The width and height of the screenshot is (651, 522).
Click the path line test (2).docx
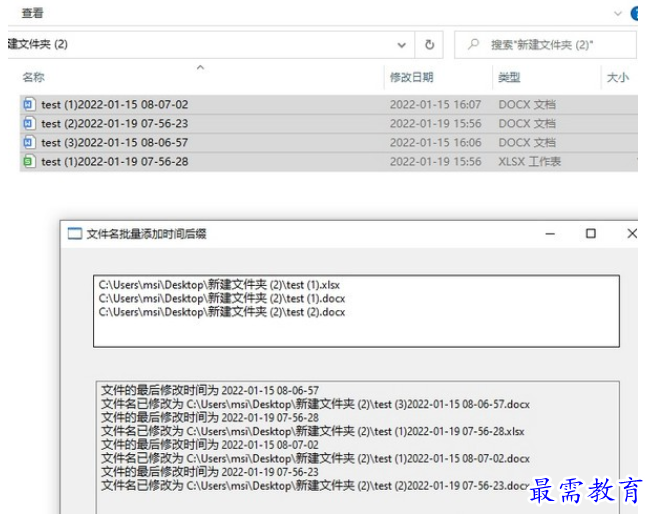(x=222, y=312)
